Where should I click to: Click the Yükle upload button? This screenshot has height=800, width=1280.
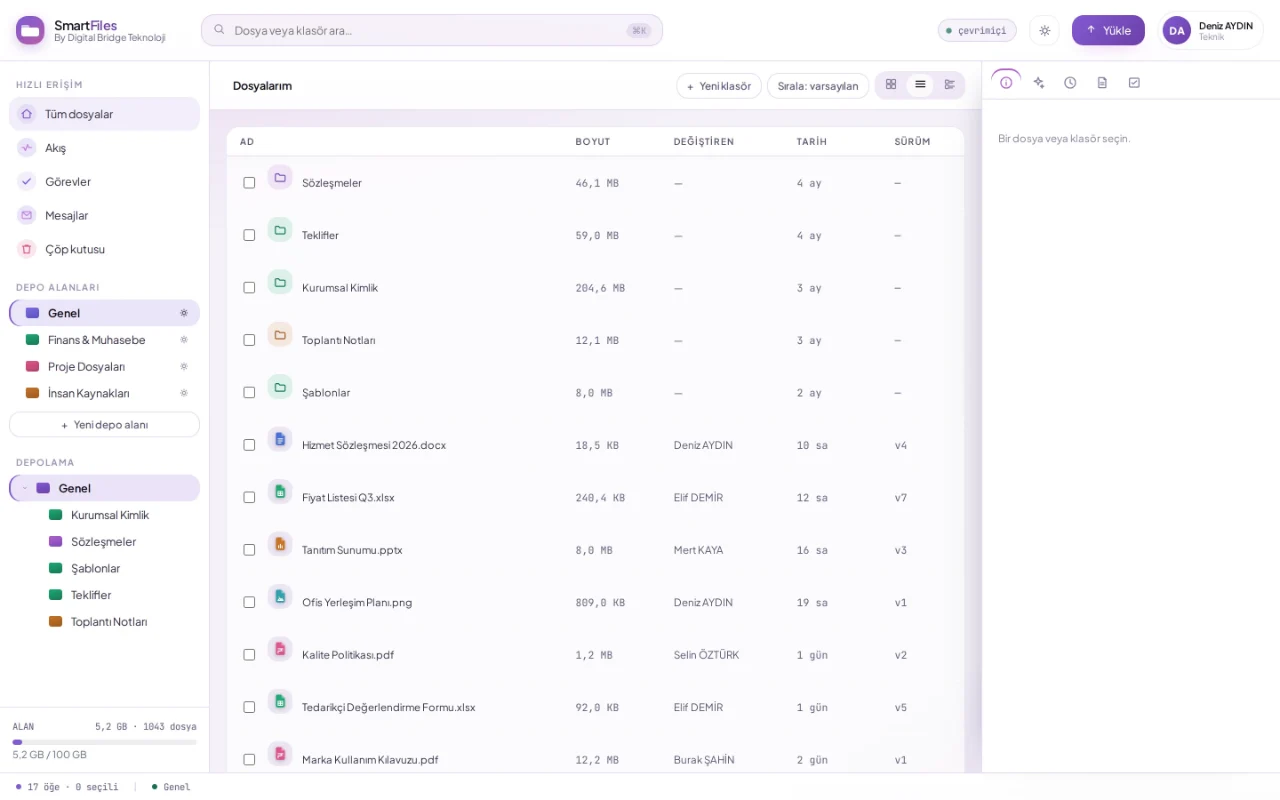[x=1108, y=30]
